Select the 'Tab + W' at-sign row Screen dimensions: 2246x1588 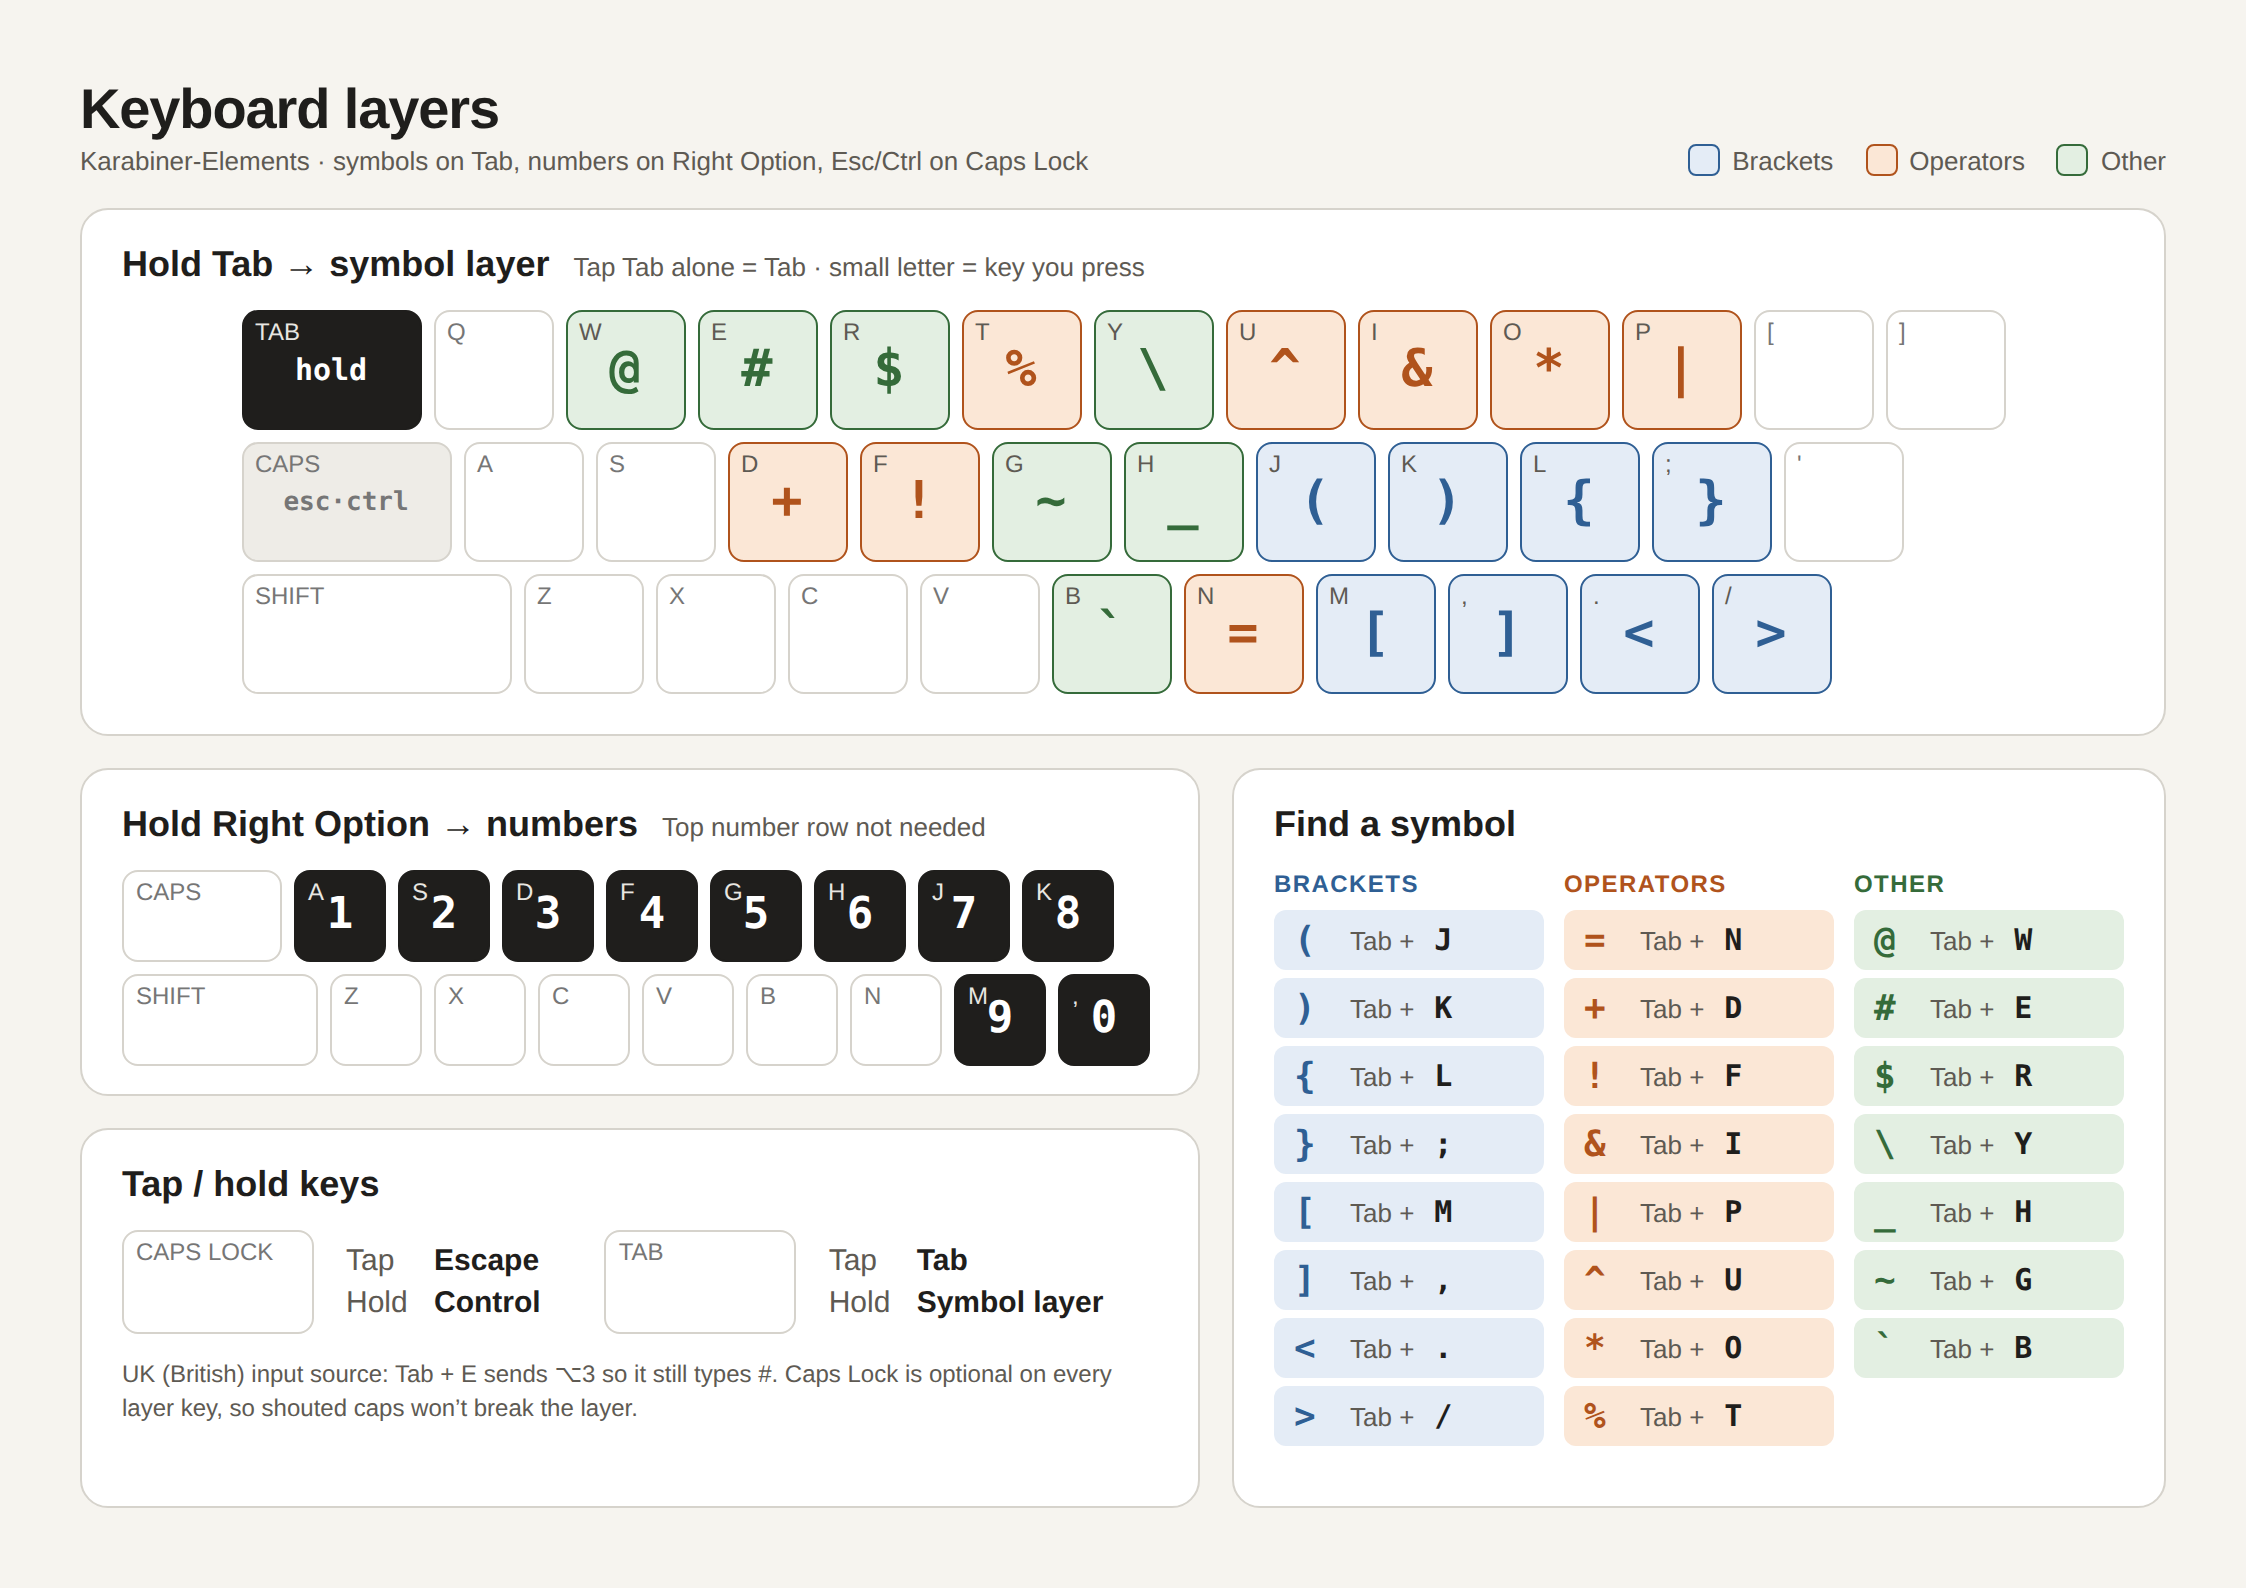coord(1988,940)
